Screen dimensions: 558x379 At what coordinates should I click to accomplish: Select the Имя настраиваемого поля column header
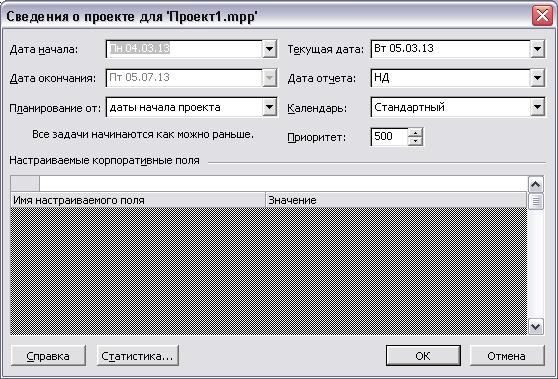click(x=138, y=200)
